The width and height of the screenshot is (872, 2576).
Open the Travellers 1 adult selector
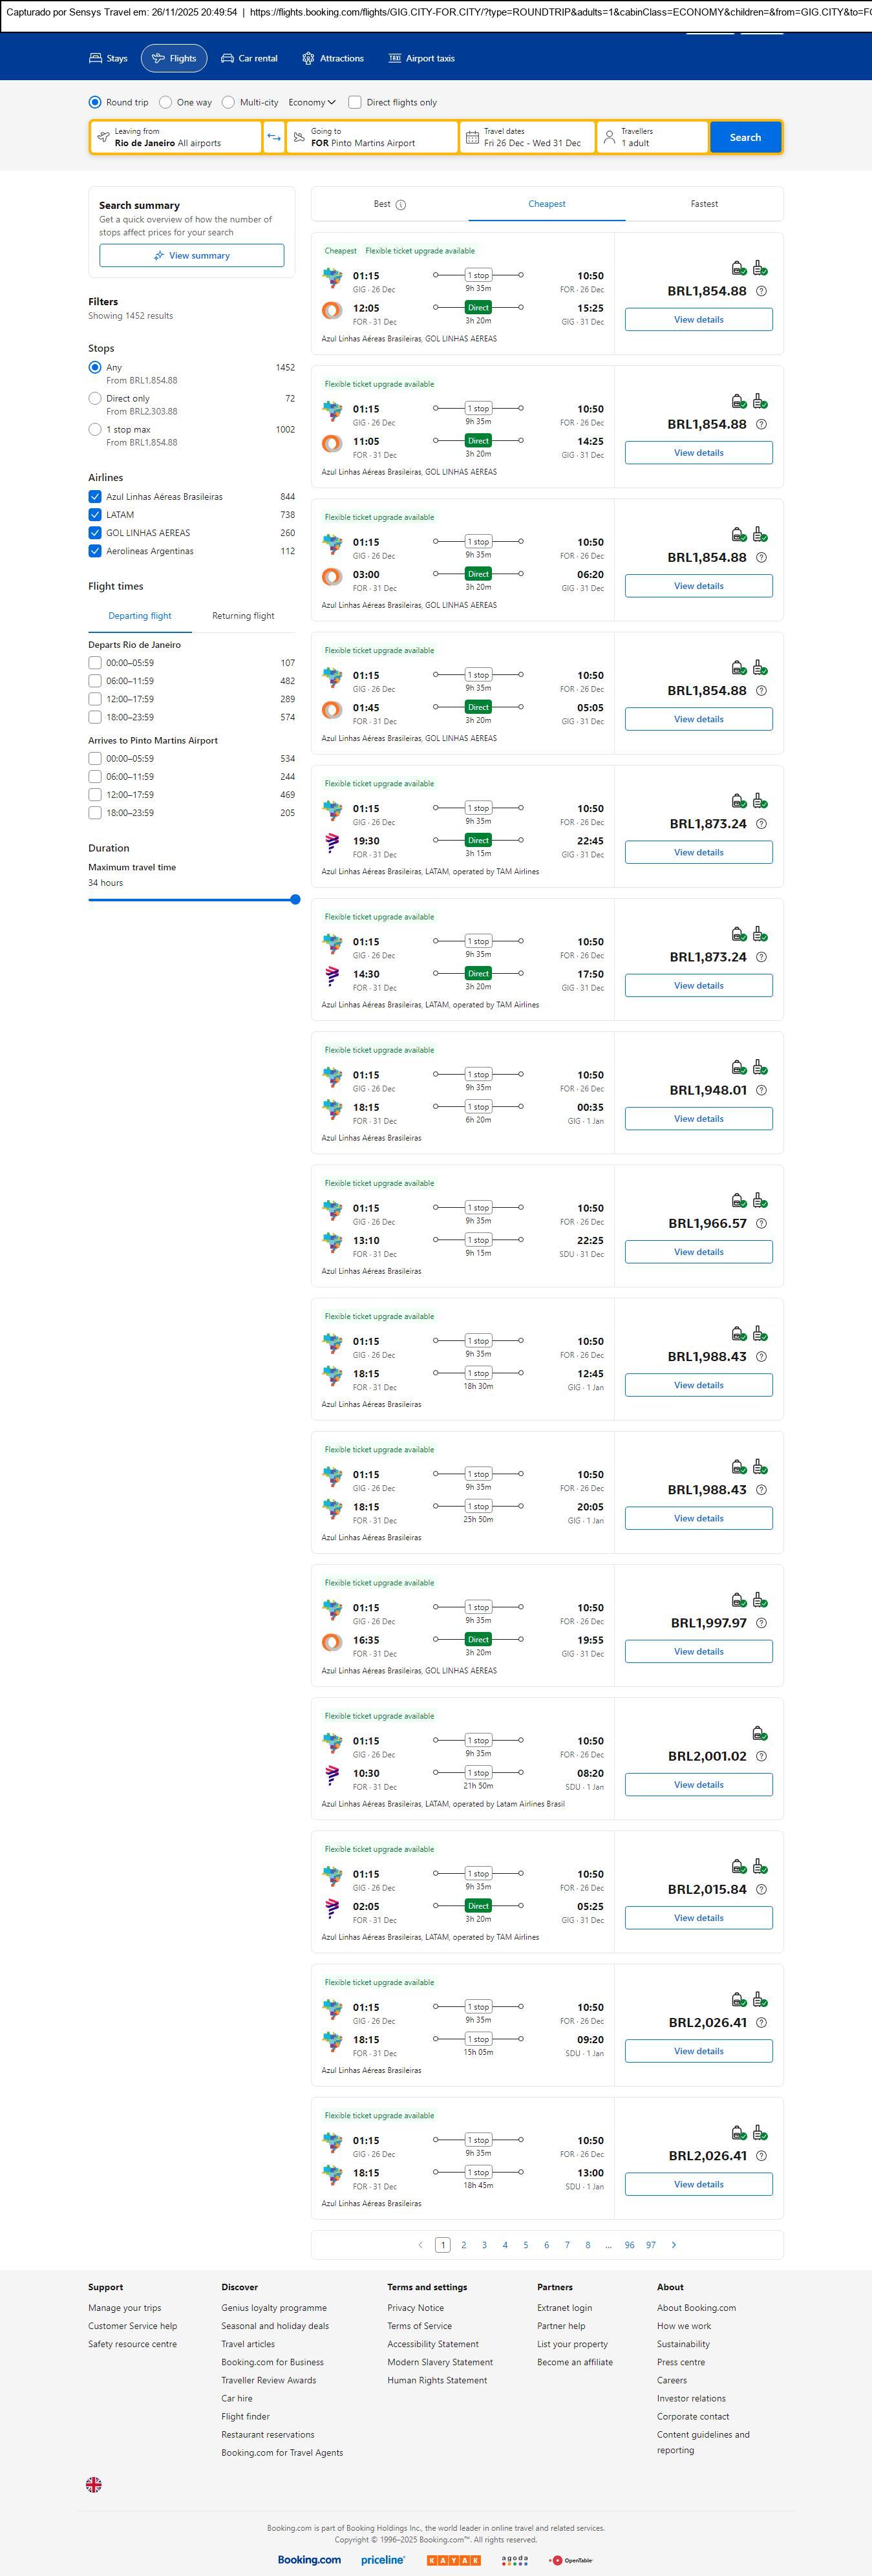coord(652,137)
